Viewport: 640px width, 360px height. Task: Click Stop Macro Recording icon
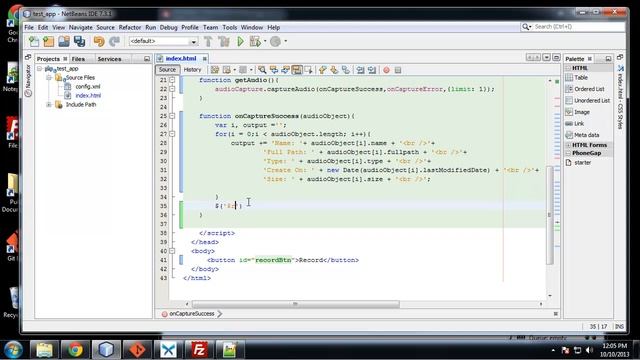point(398,70)
